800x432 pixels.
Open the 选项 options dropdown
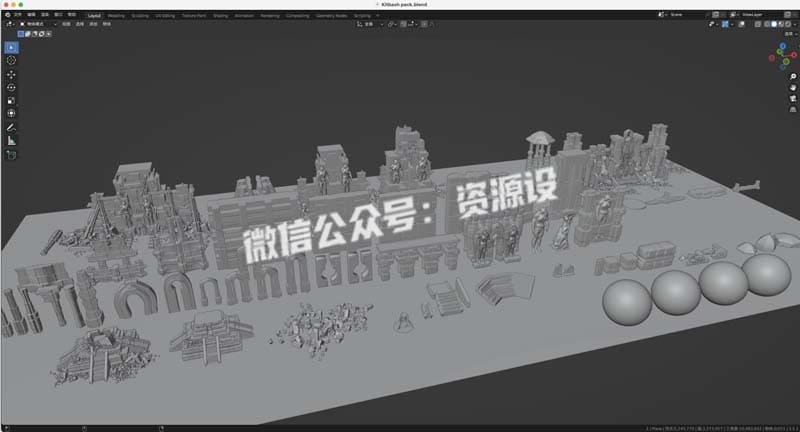[x=791, y=34]
